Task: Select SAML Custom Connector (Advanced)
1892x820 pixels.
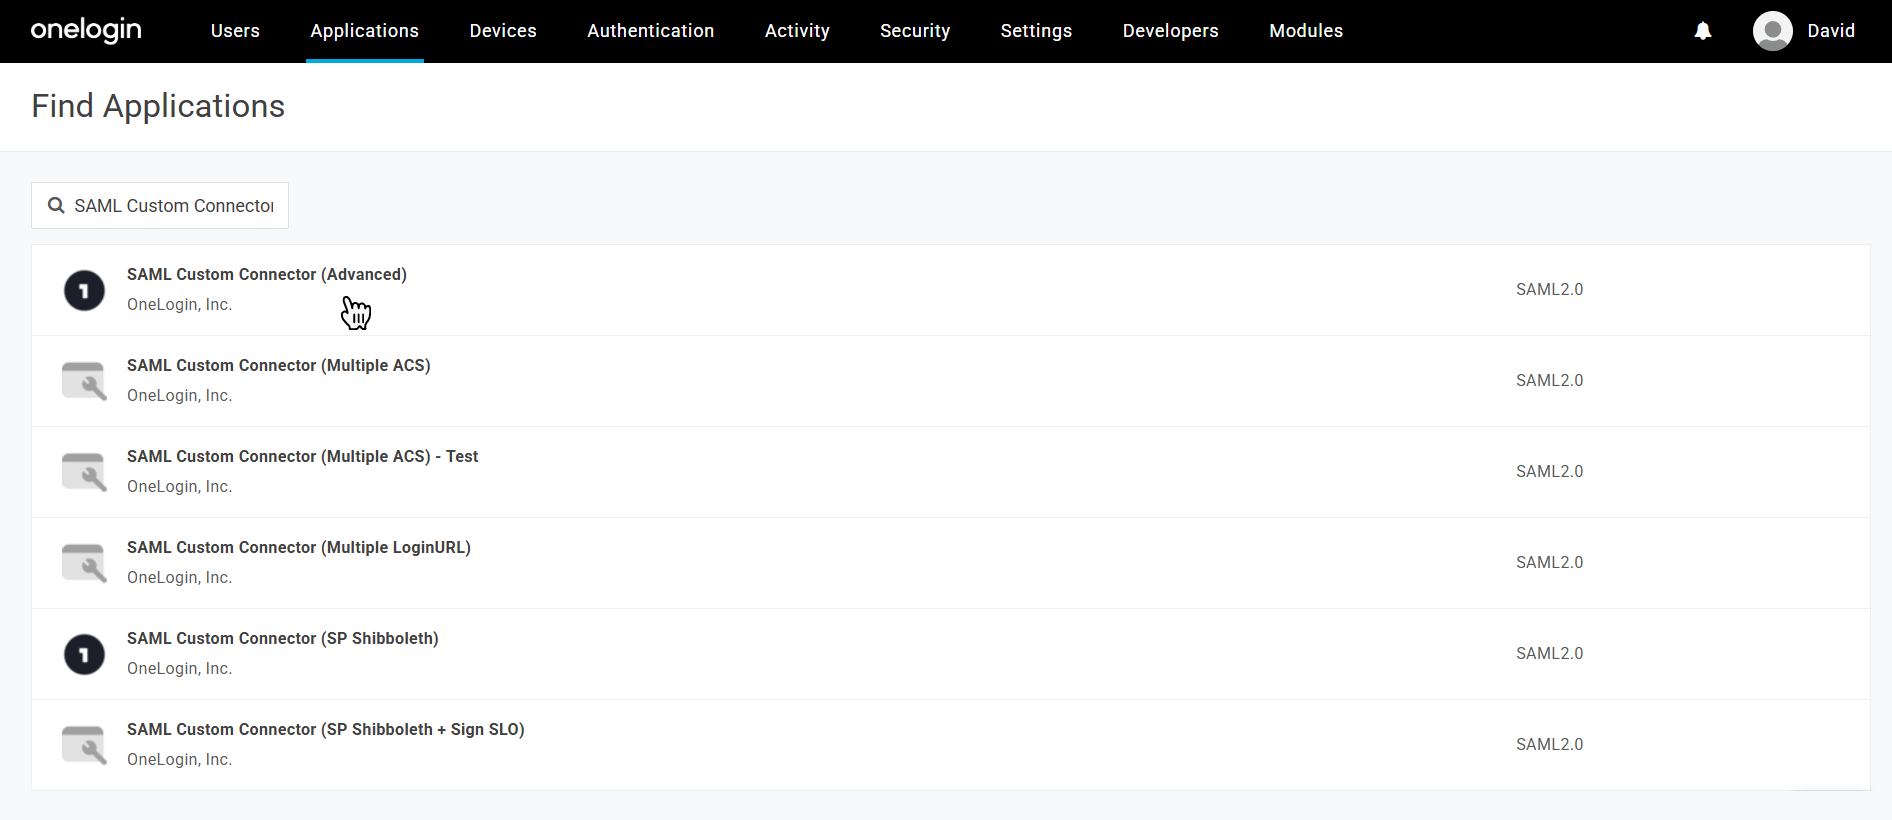Action: click(x=267, y=274)
